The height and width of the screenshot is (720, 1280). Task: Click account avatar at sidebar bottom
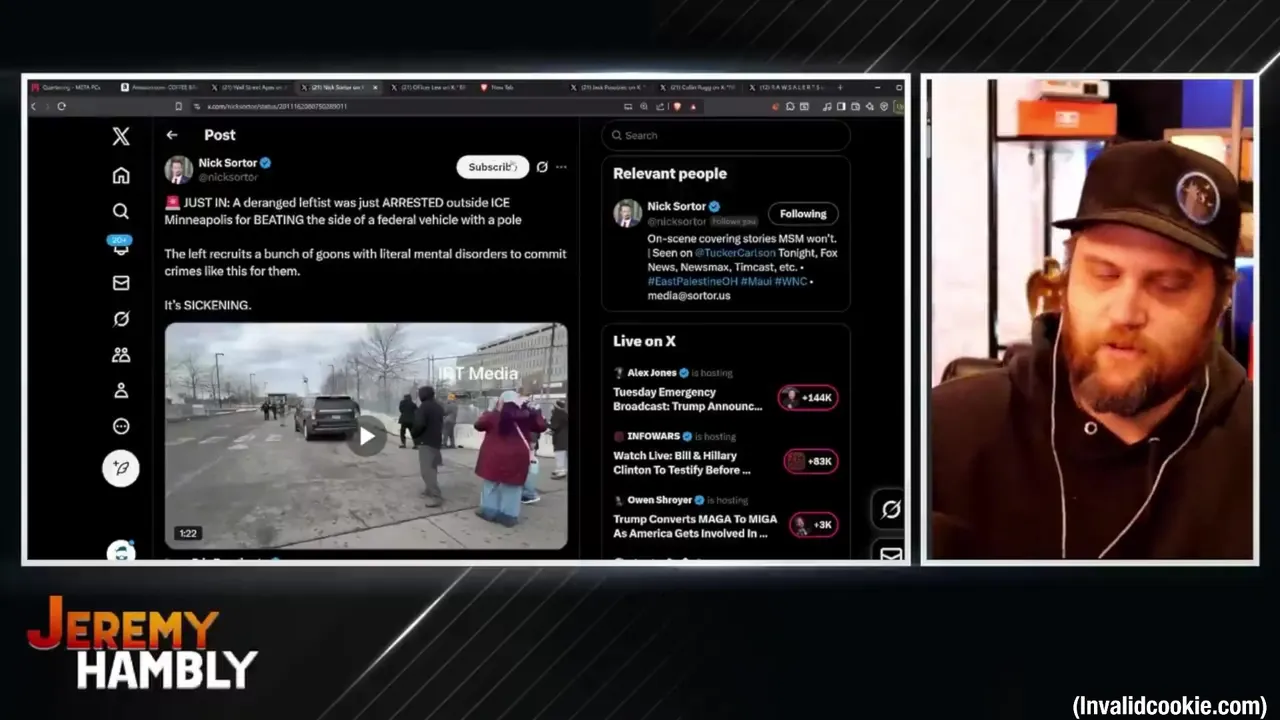[121, 552]
